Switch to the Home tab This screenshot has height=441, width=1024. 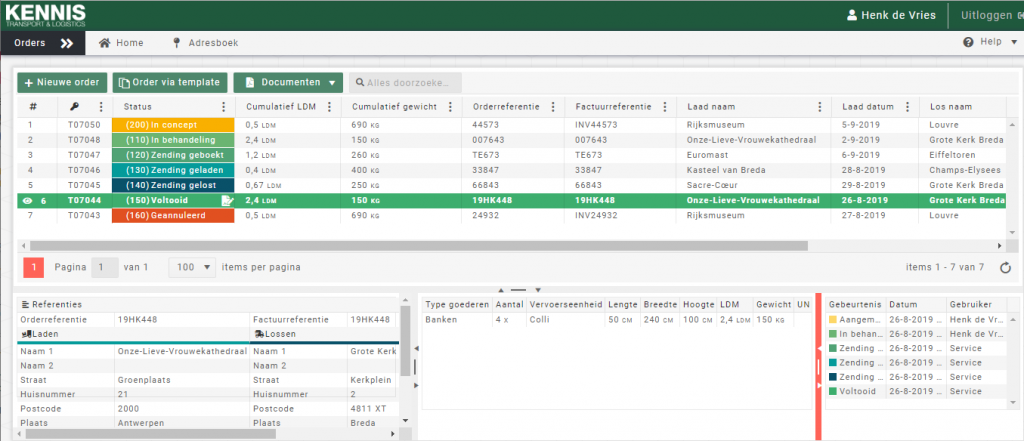click(120, 43)
